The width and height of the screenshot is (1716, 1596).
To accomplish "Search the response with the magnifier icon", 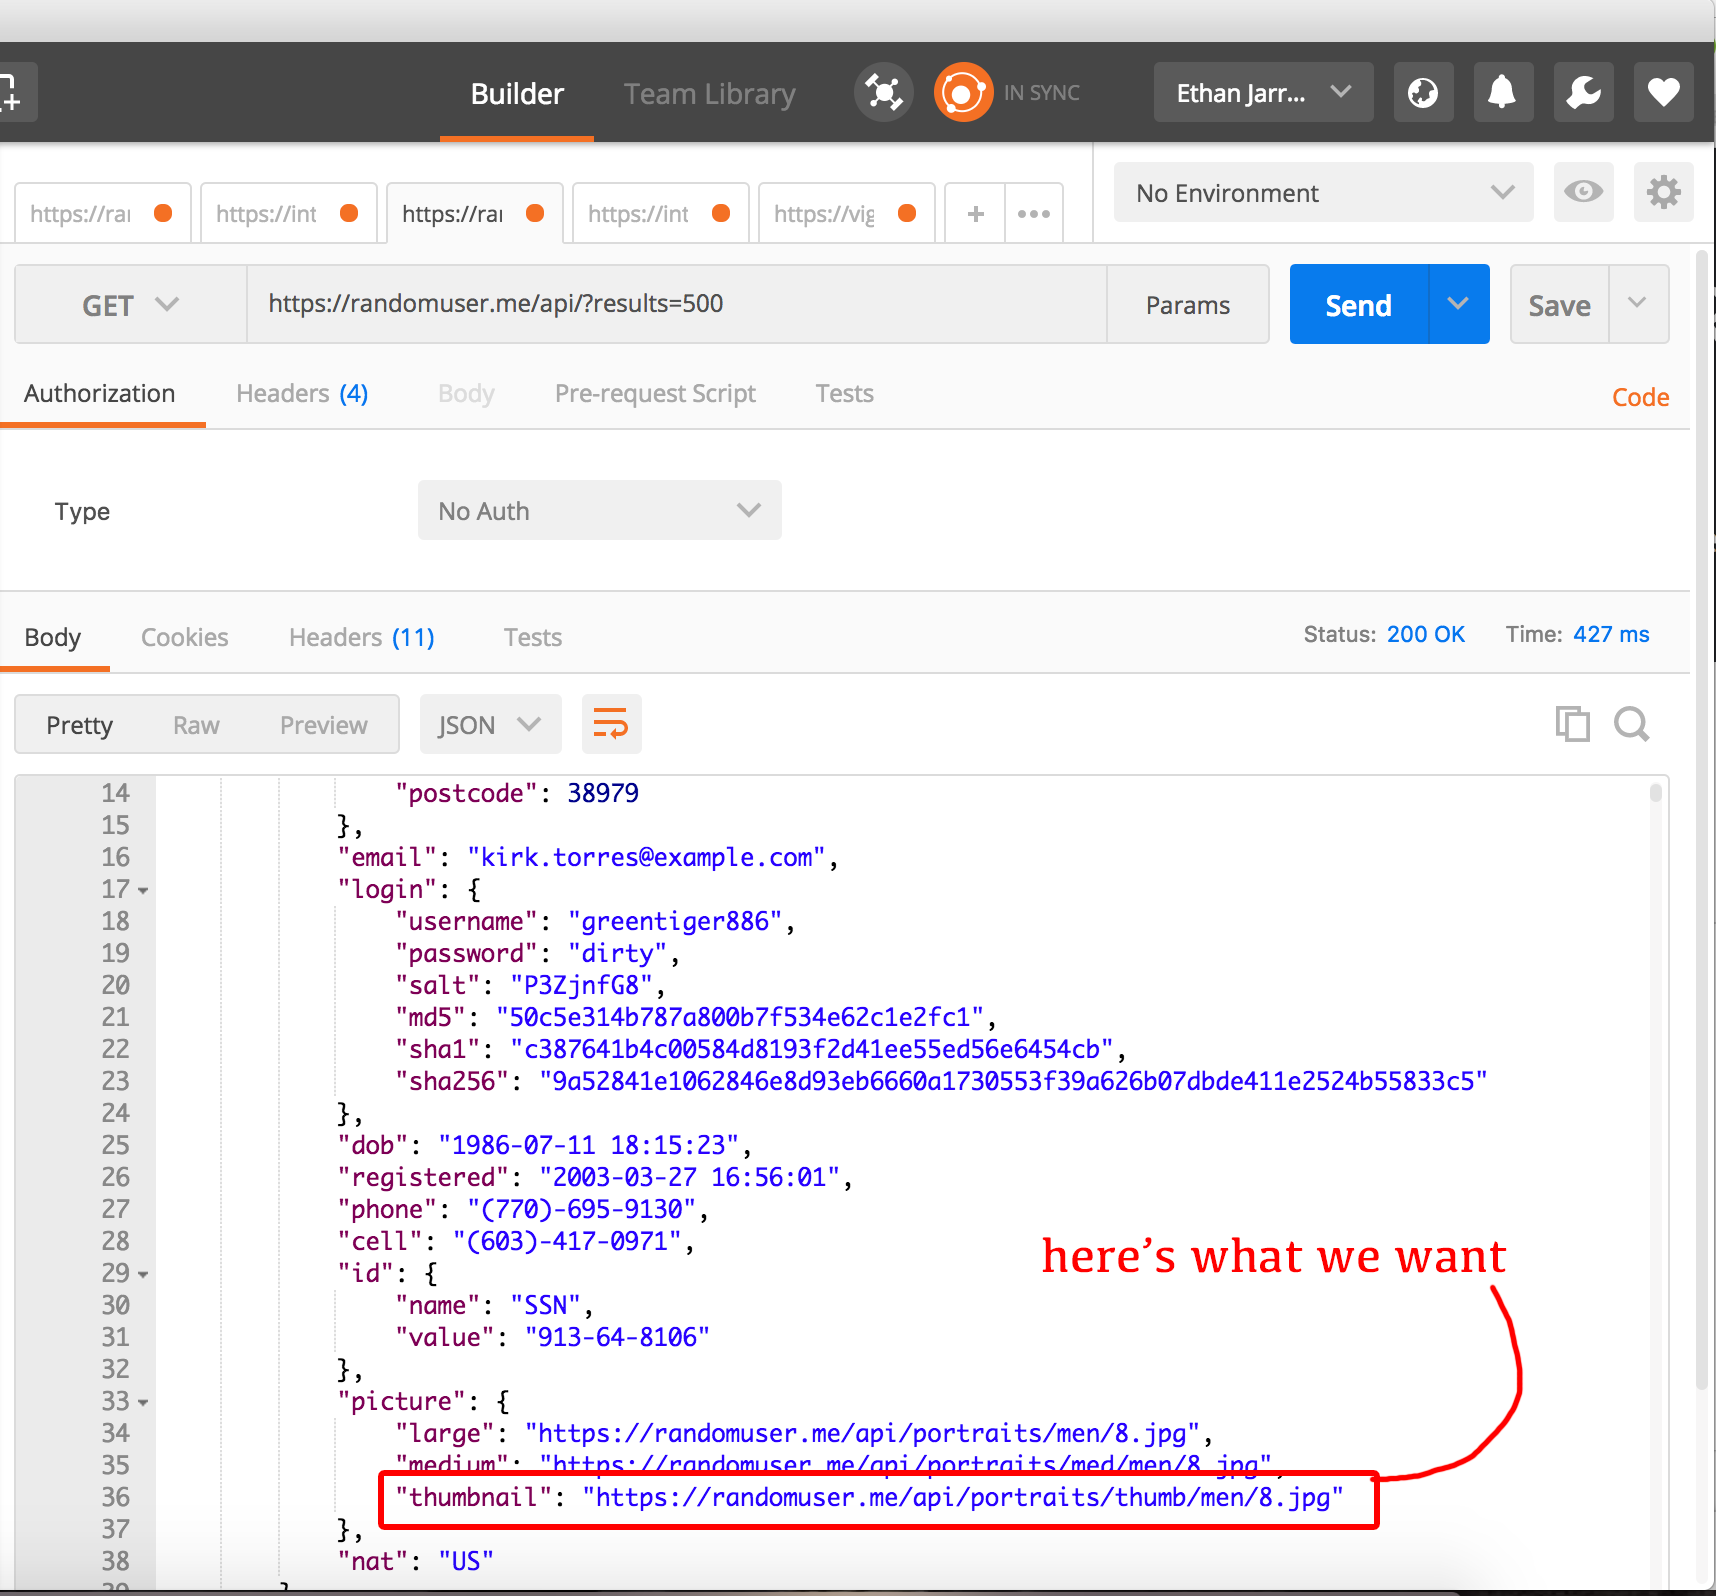I will [1631, 723].
